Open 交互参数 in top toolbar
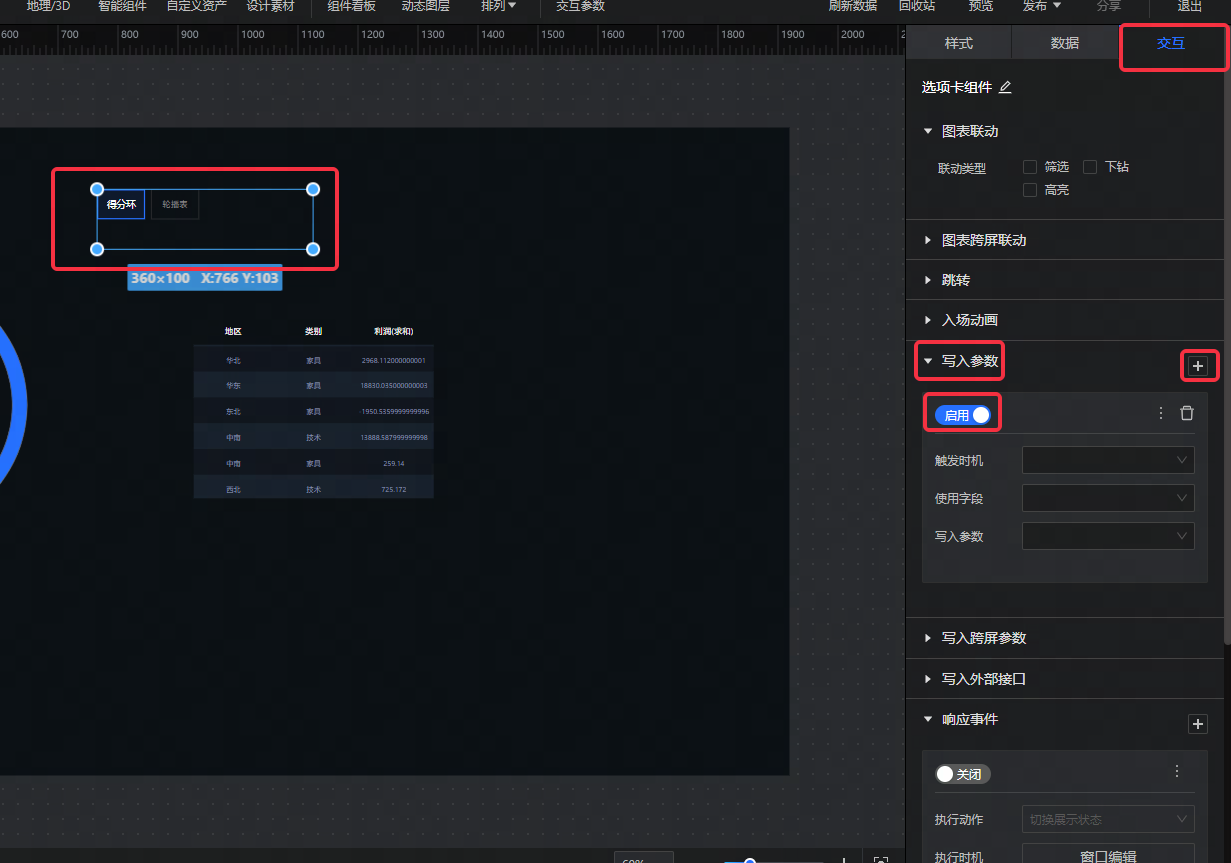Image resolution: width=1231 pixels, height=863 pixels. tap(581, 6)
